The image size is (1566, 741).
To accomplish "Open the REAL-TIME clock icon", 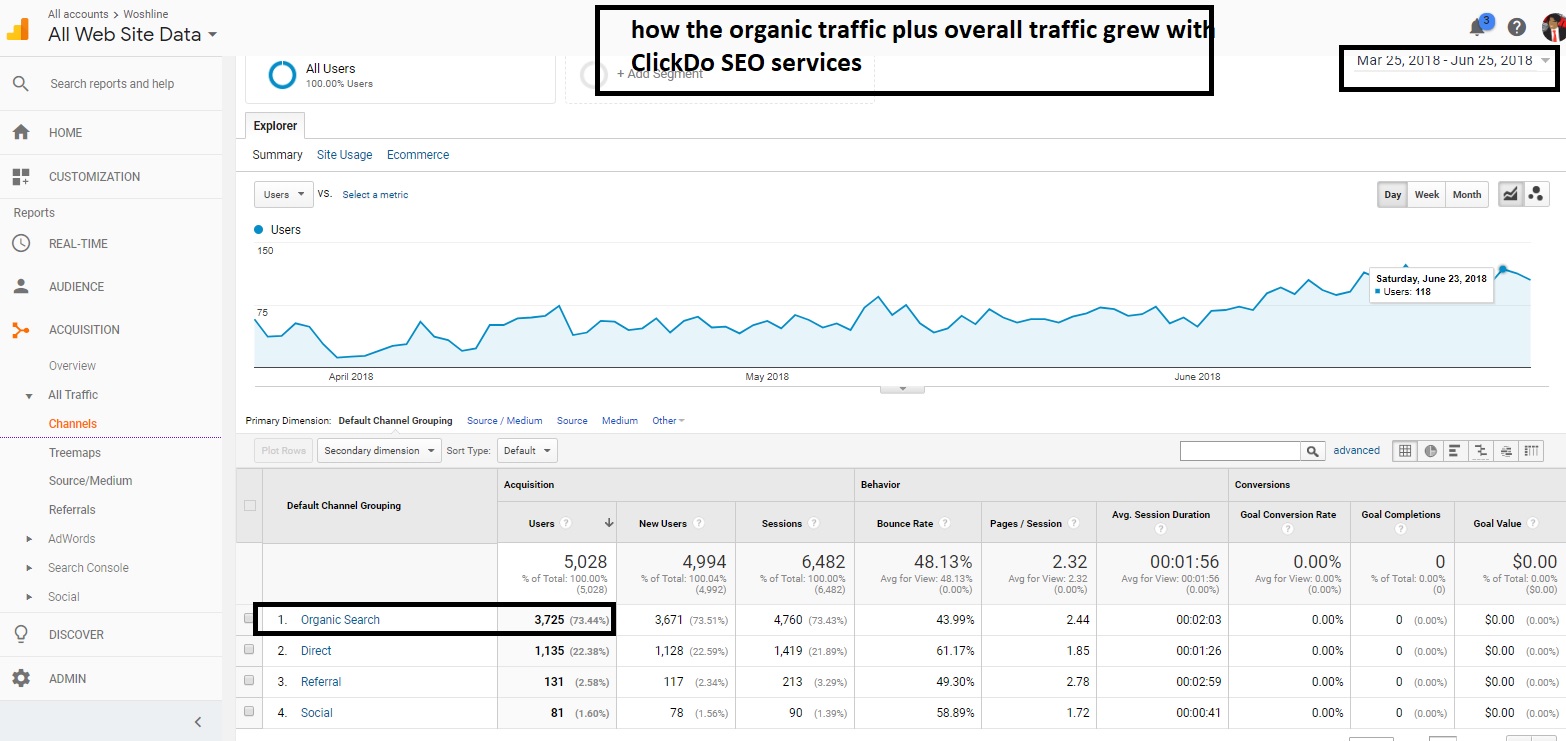I will (x=21, y=243).
